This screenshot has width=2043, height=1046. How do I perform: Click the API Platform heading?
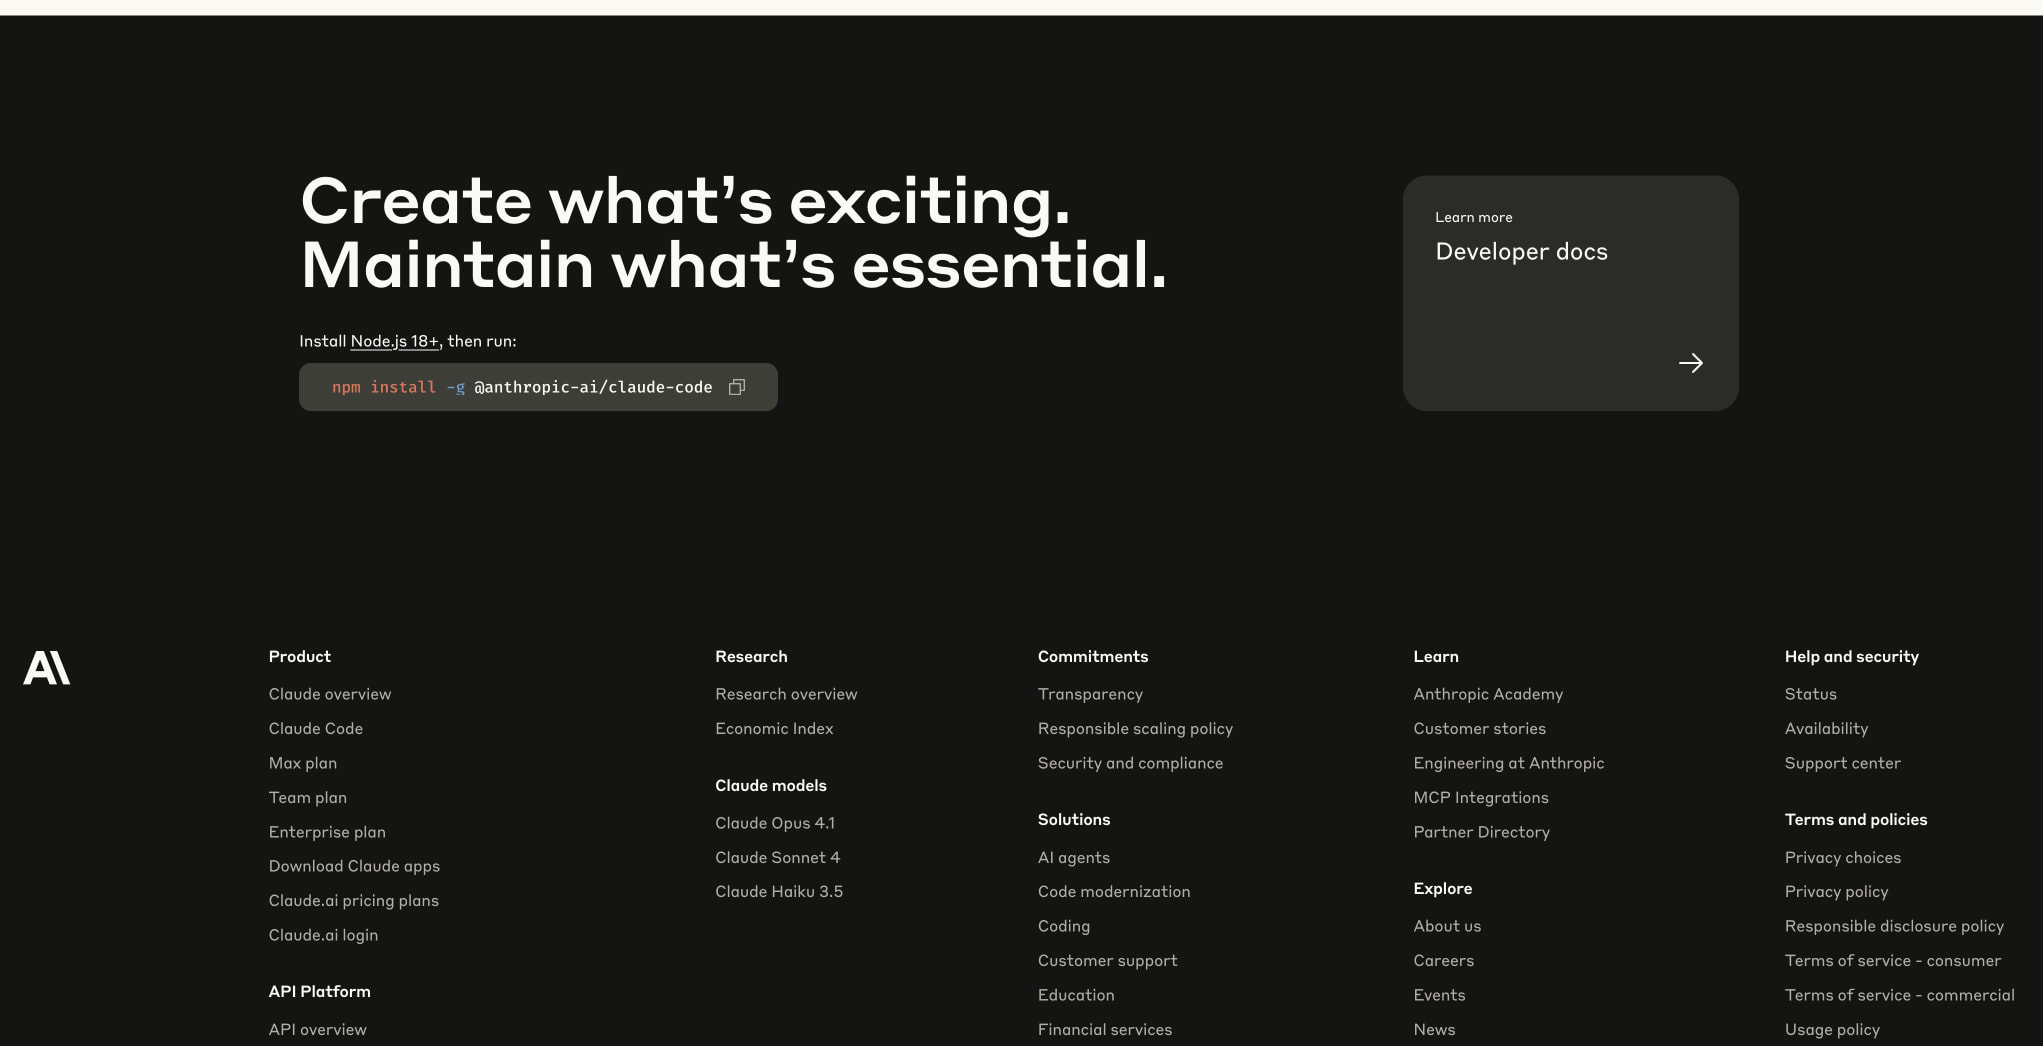320,991
